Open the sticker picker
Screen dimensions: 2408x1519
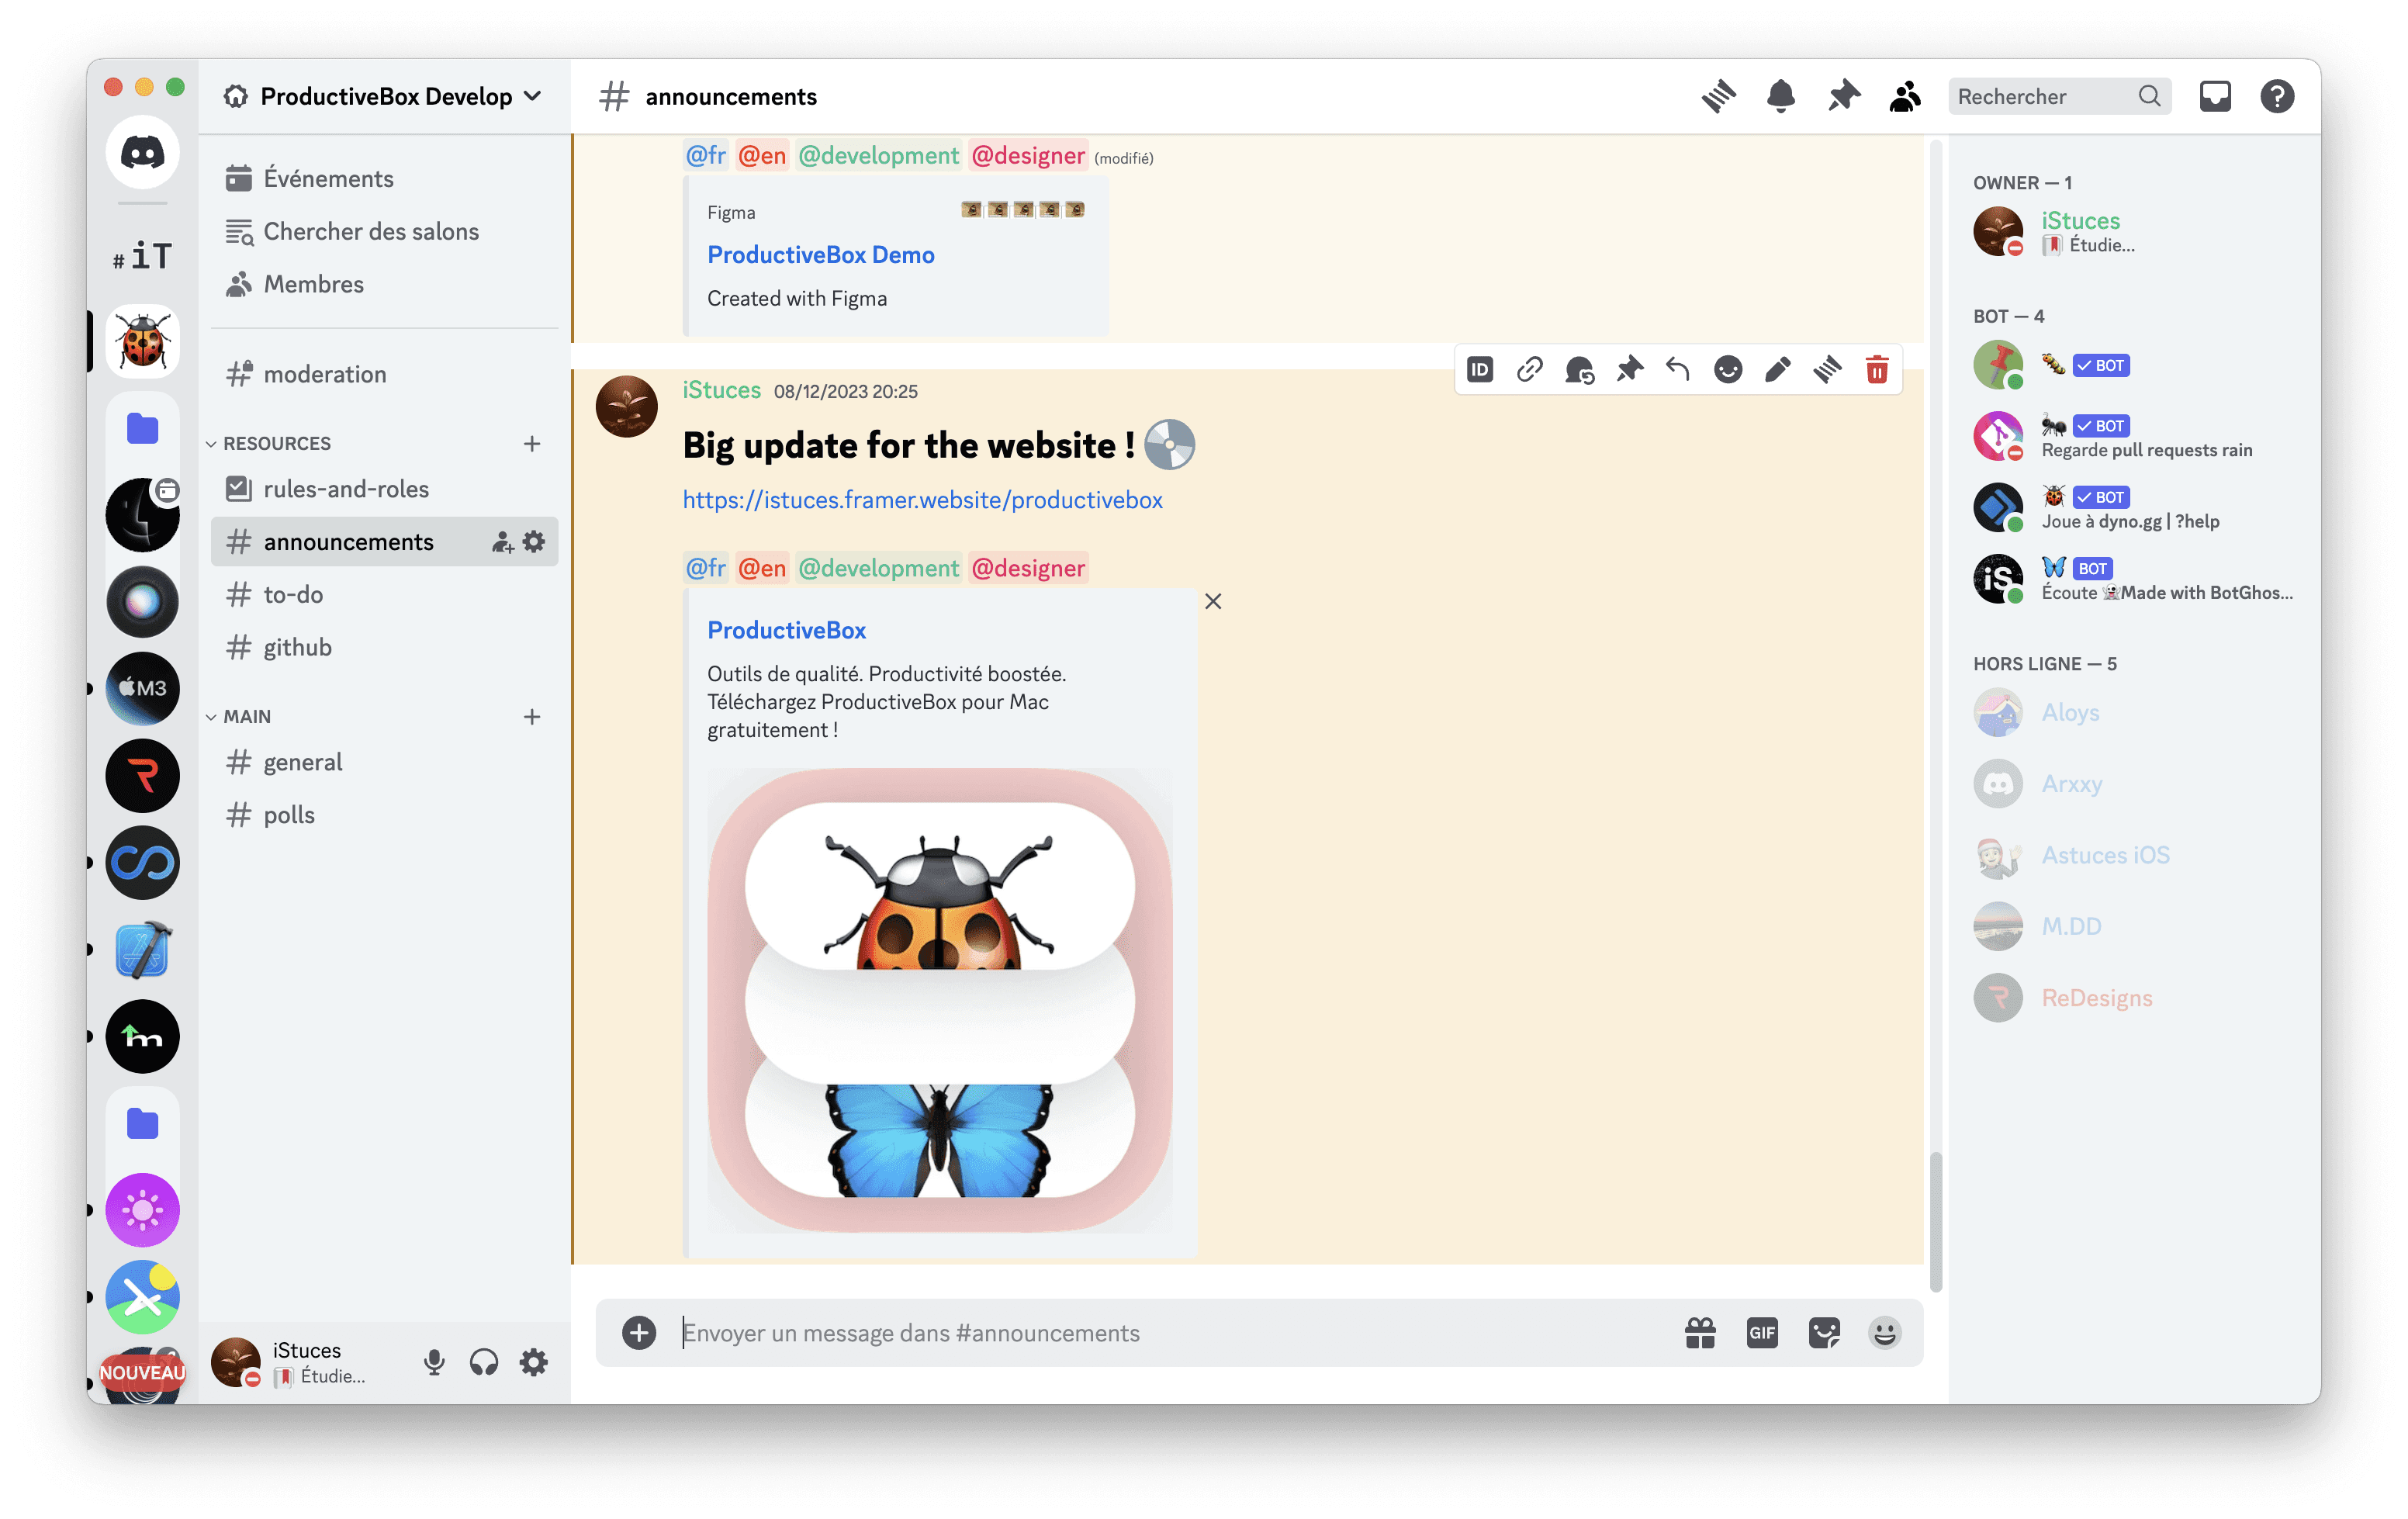pos(1824,1333)
